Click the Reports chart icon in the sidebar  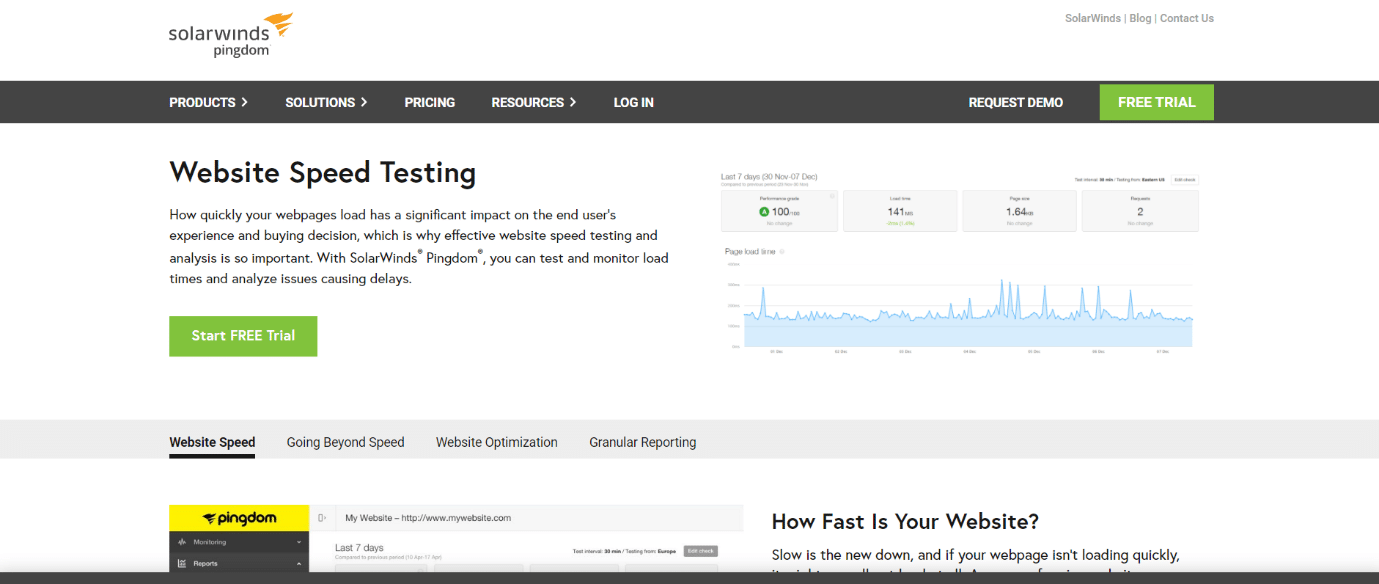tap(182, 564)
